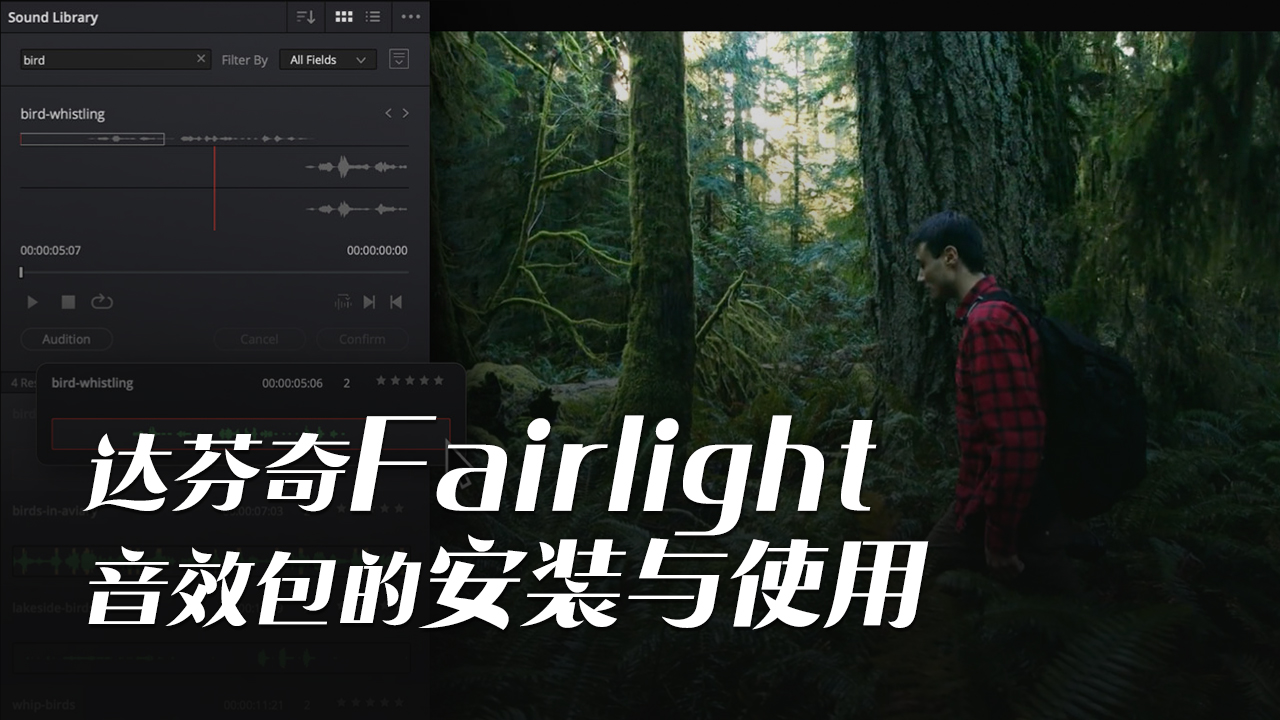Set the in point marker
This screenshot has height=720, width=1280.
pos(369,302)
